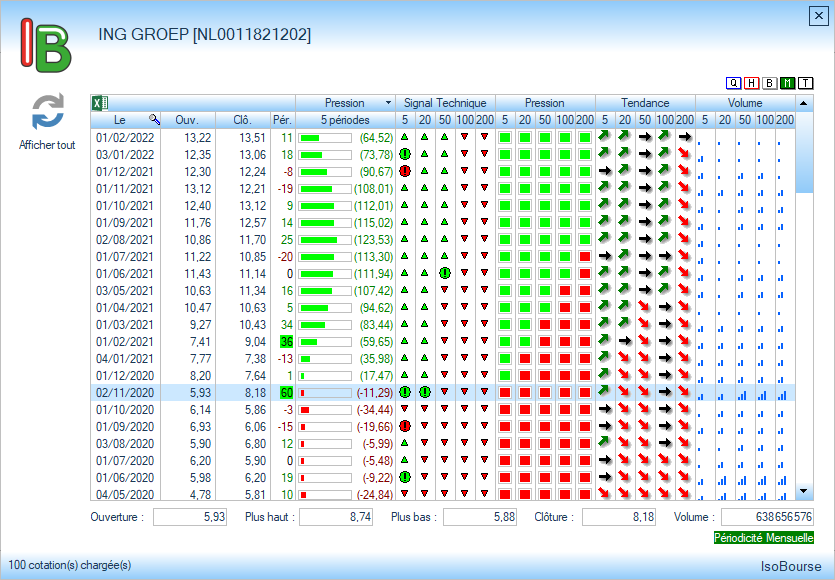This screenshot has height=580, width=835.
Task: Click the Périodicité Mensuelle label
Action: tap(764, 538)
